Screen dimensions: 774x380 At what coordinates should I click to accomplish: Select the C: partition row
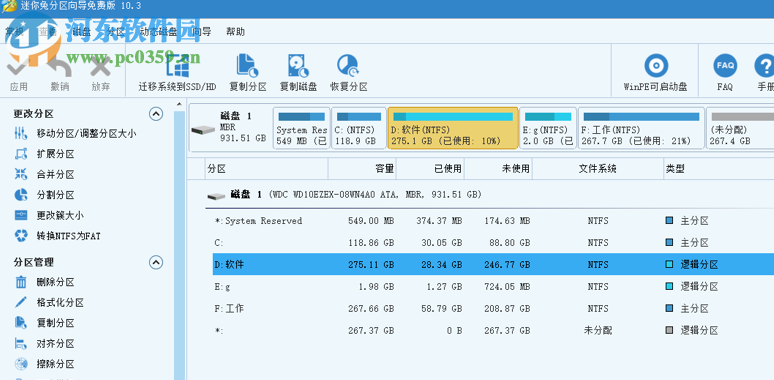[x=493, y=243]
